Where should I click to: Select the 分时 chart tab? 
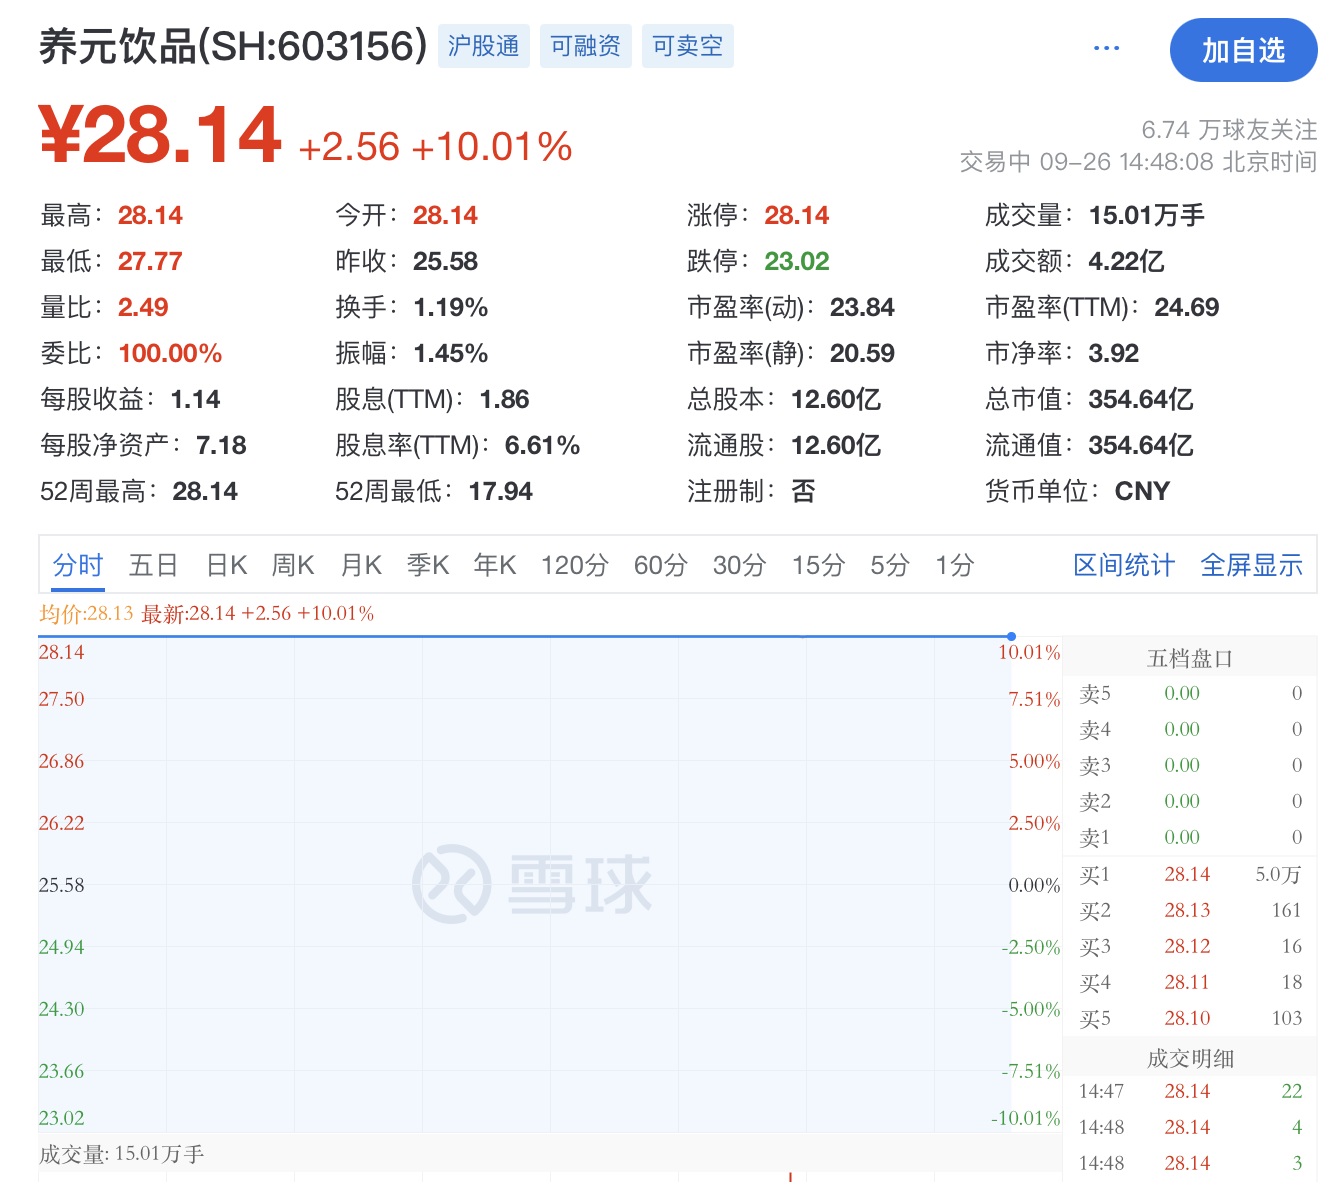tap(78, 565)
